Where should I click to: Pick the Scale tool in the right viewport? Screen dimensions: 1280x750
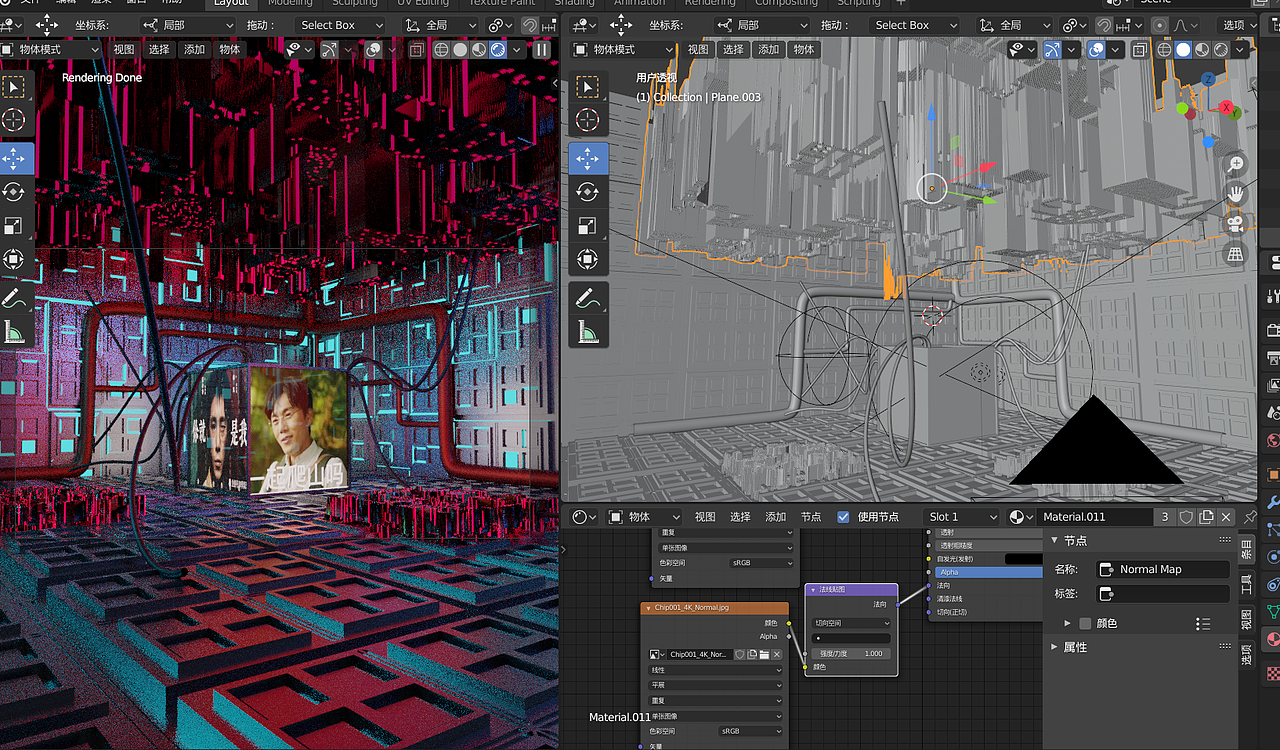tap(587, 226)
